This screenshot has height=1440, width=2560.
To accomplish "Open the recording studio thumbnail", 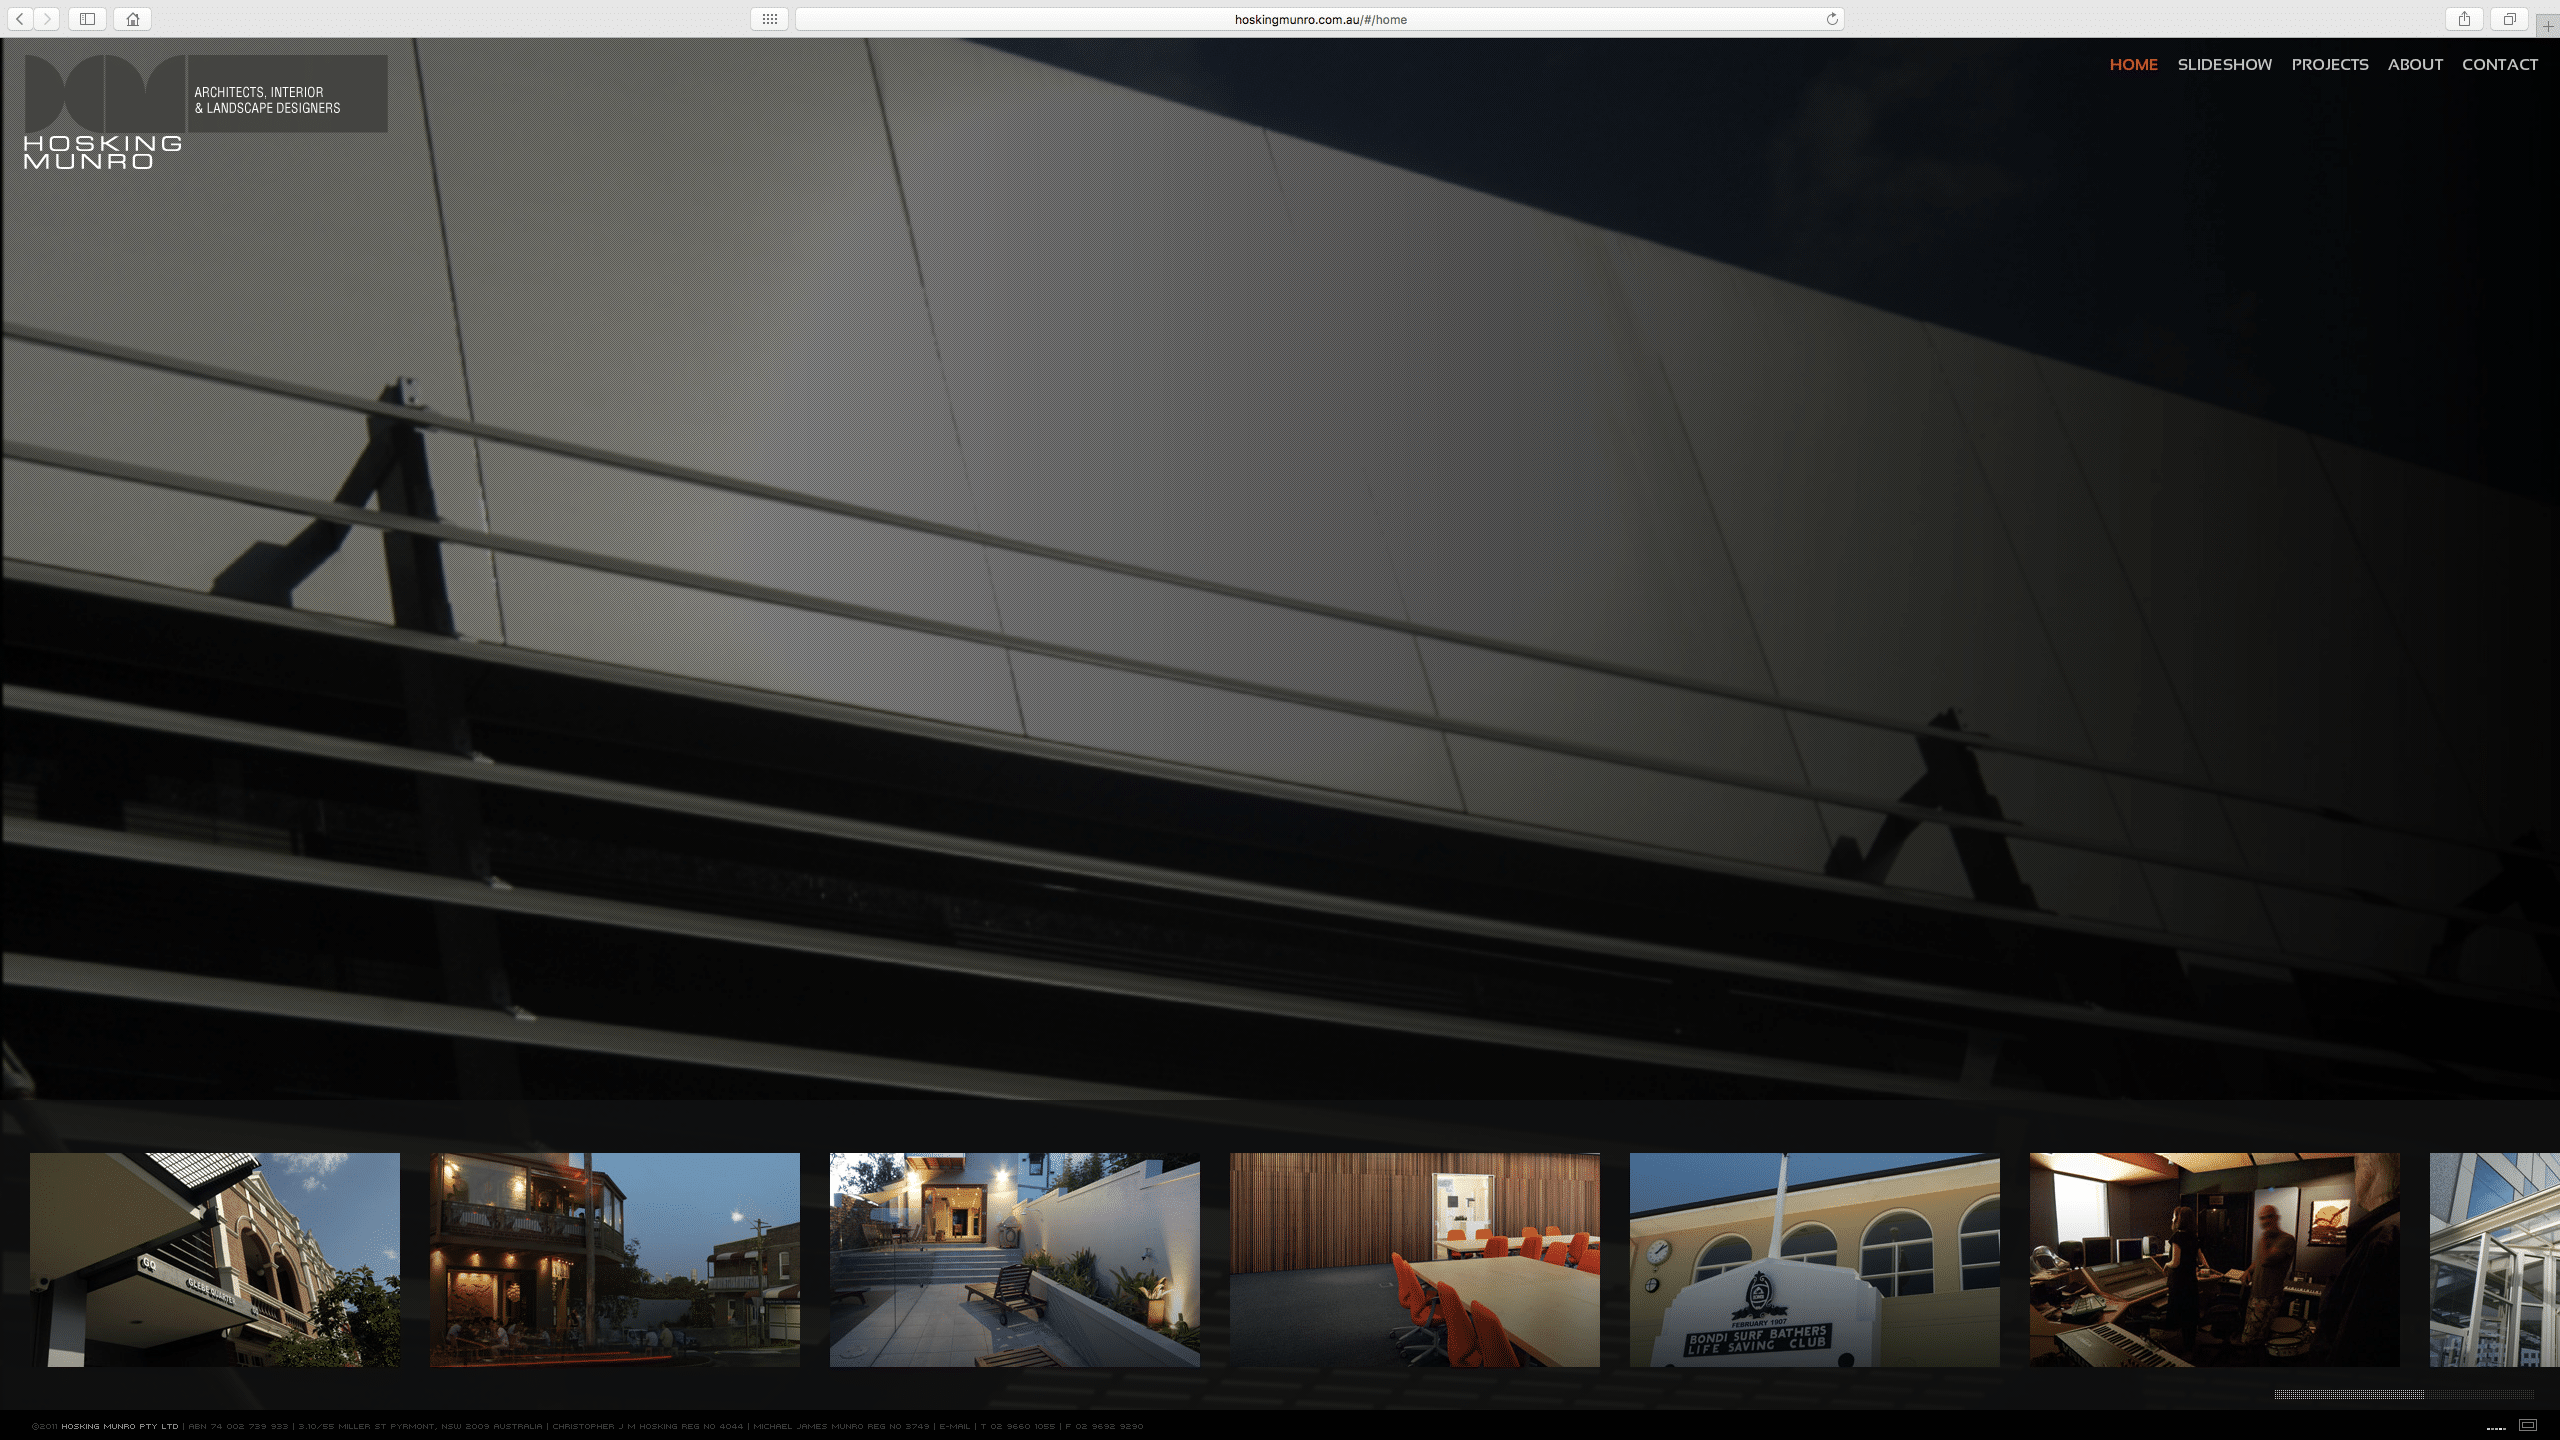I will 2215,1259.
